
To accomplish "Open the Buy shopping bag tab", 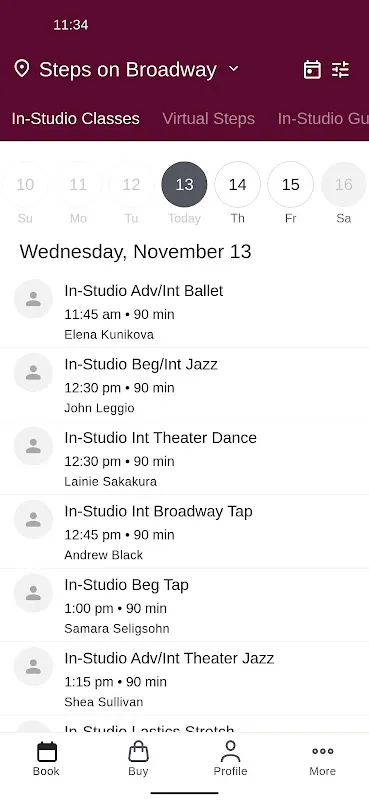I will pyautogui.click(x=138, y=759).
